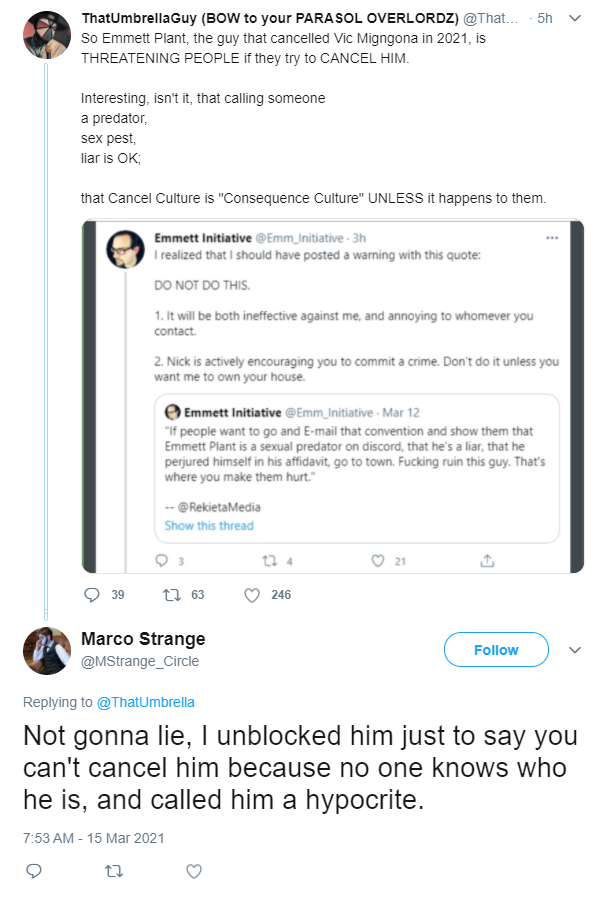The image size is (607, 900).
Task: Click the reply icon with 3 in embedded tweet
Action: 162,560
